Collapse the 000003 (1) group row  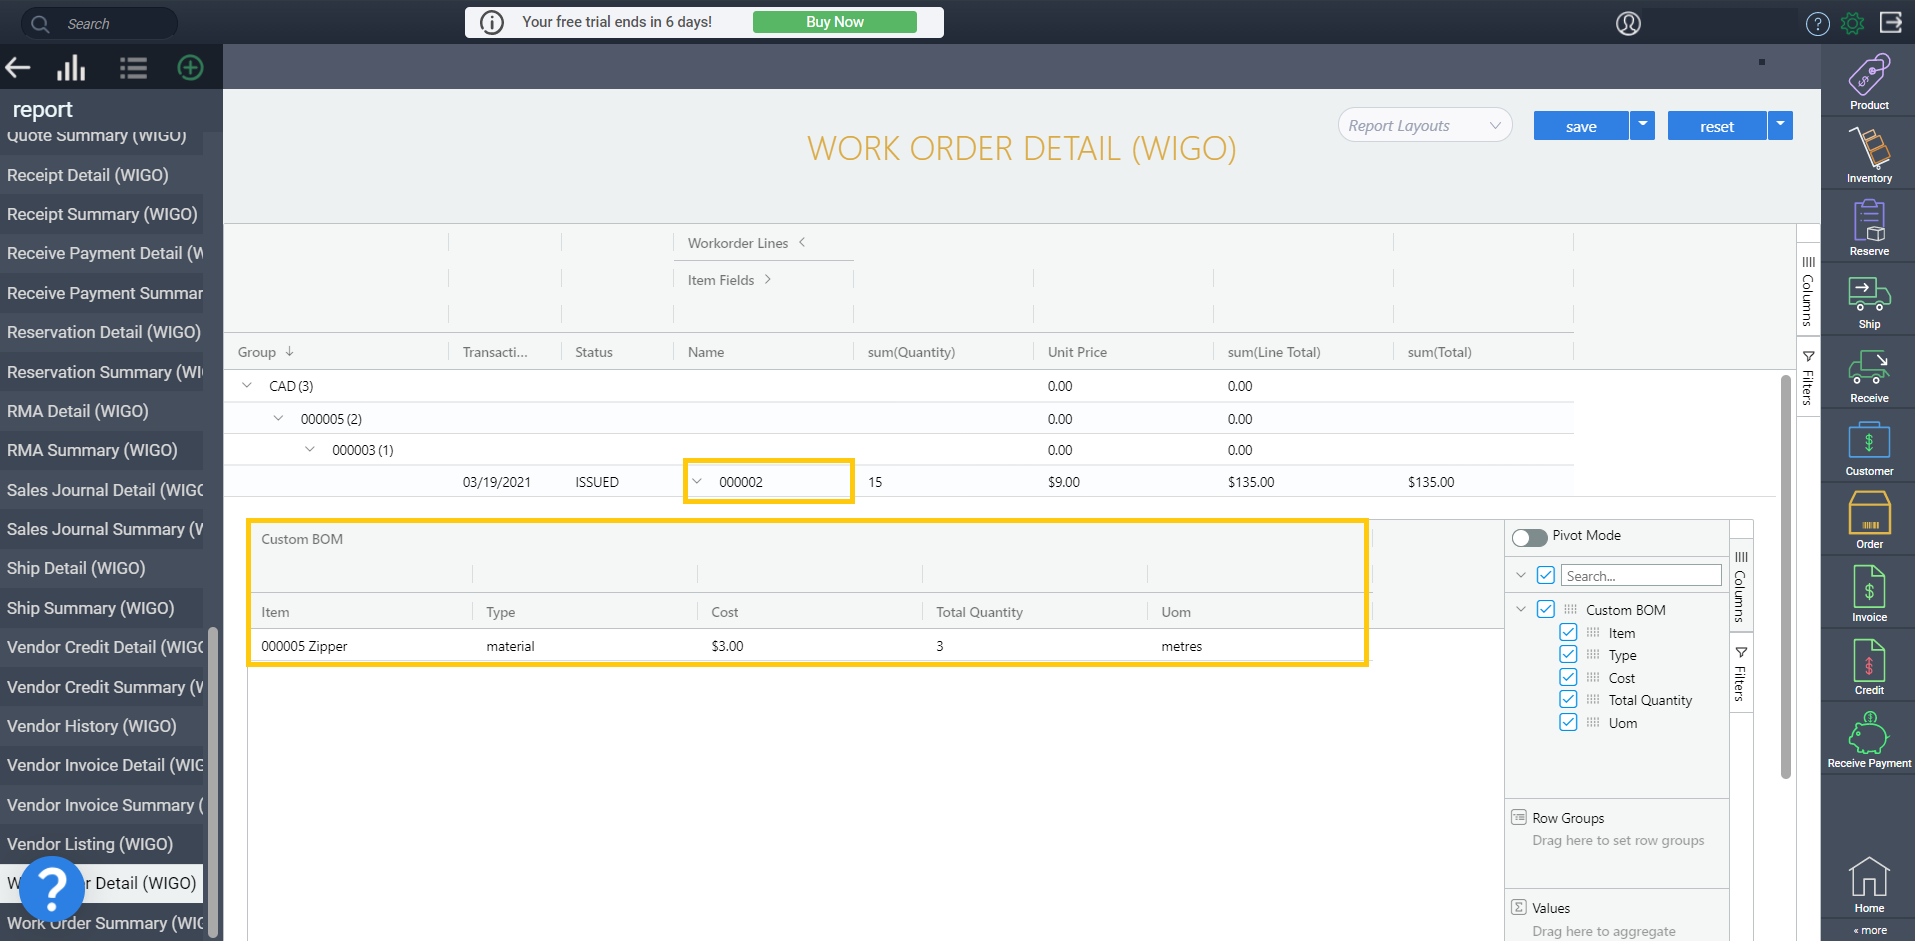(x=310, y=449)
